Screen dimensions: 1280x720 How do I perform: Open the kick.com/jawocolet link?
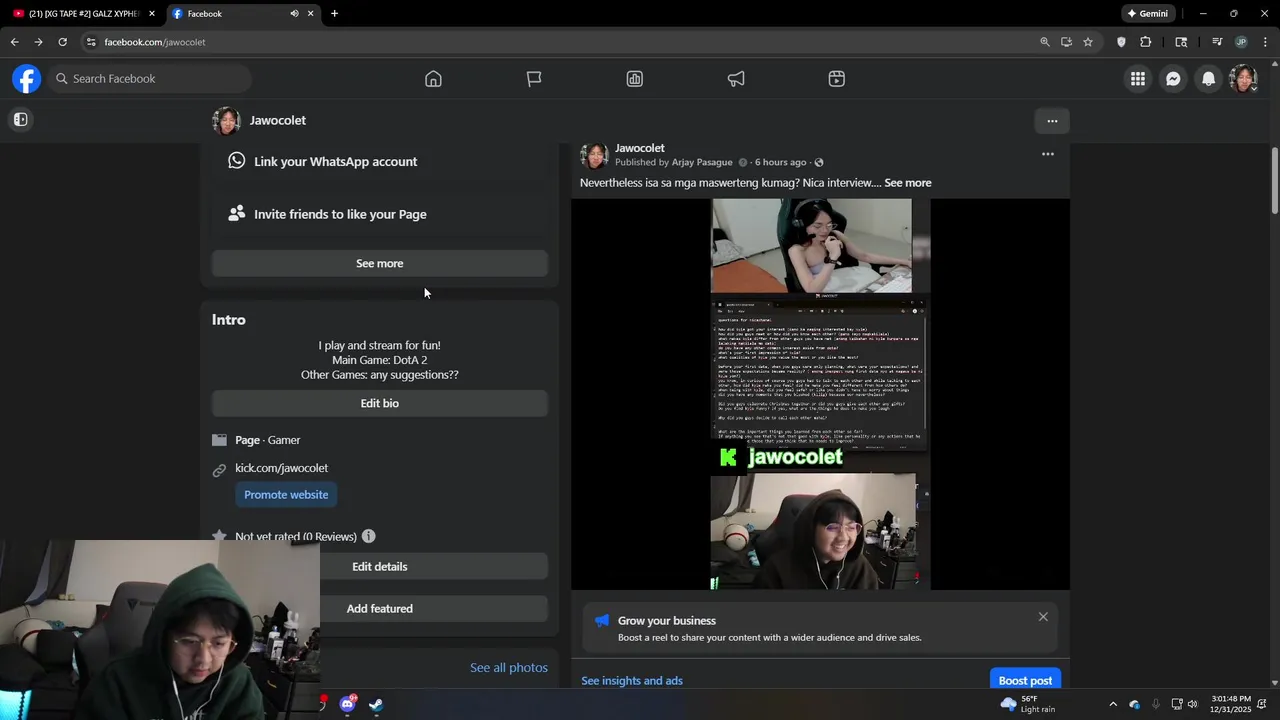281,468
